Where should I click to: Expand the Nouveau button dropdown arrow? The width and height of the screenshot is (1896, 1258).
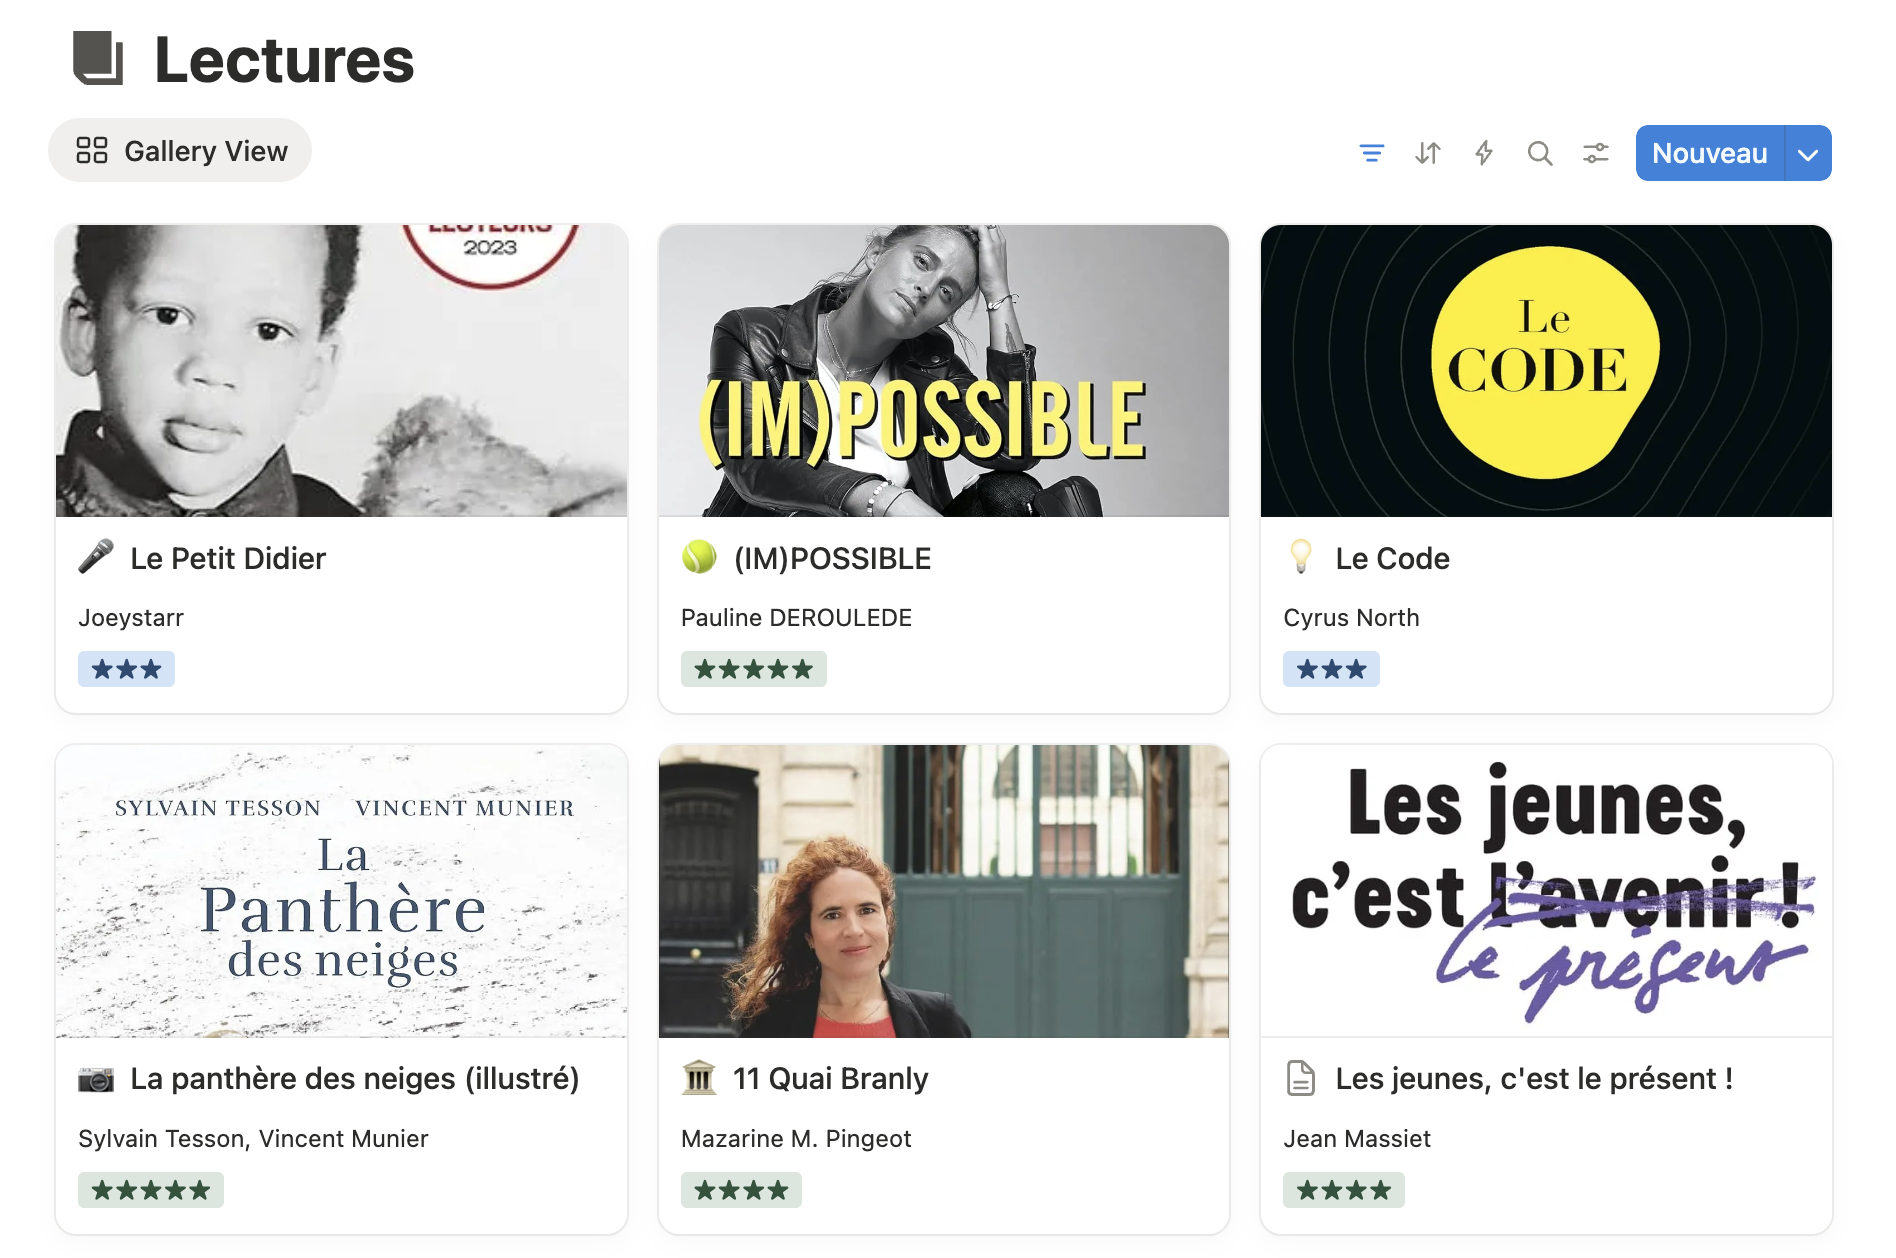coord(1807,154)
